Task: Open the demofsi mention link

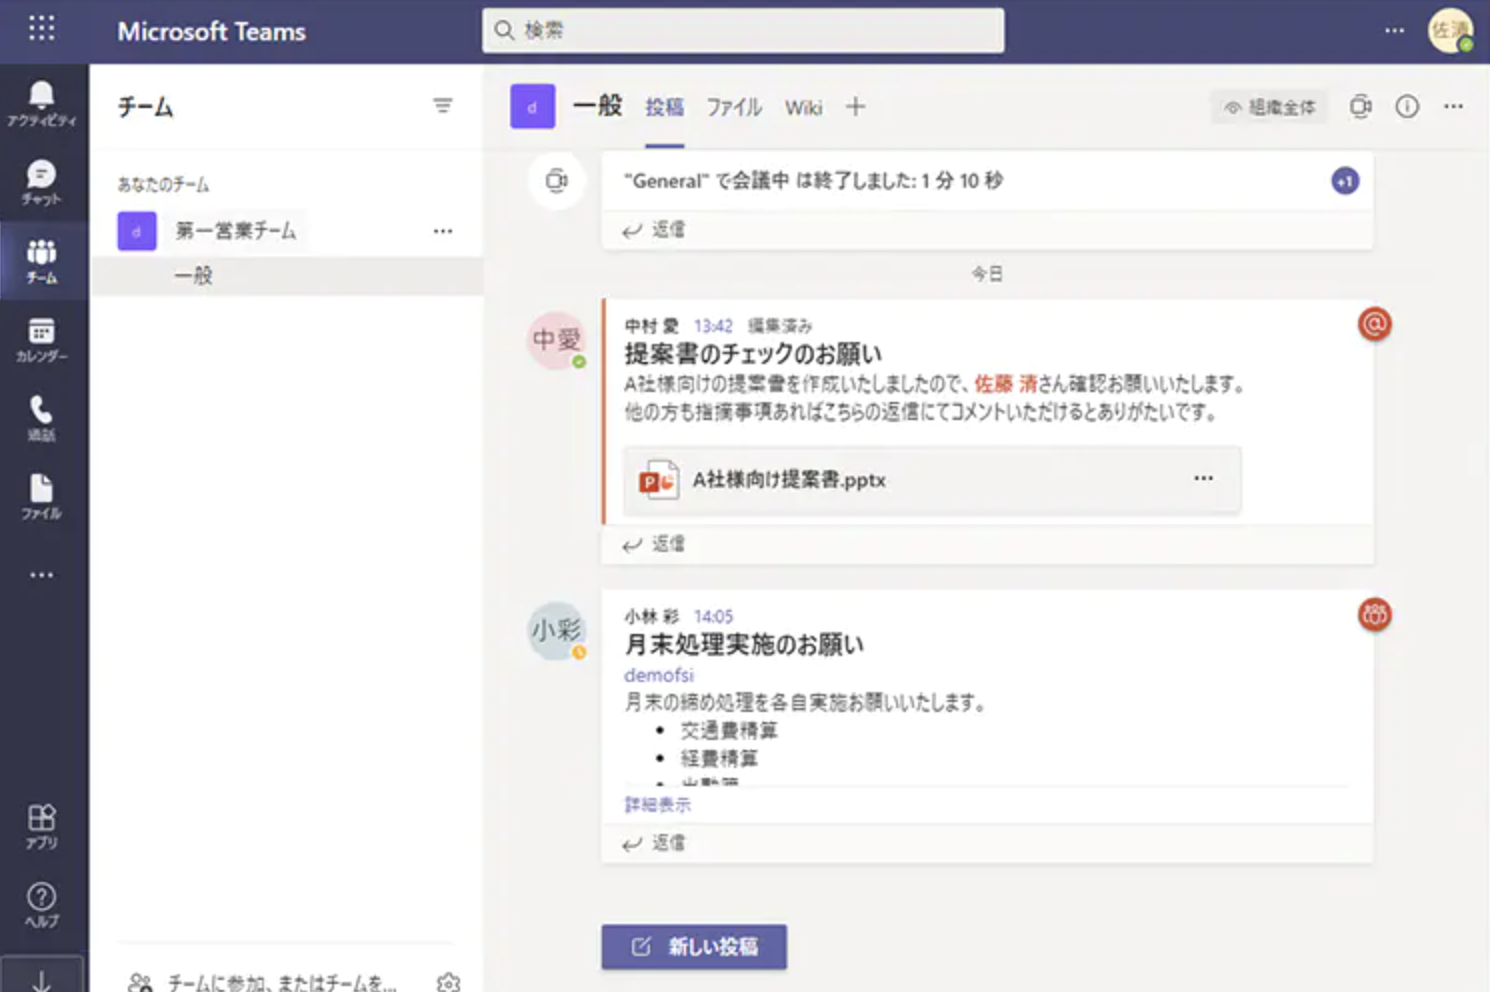Action: [658, 675]
